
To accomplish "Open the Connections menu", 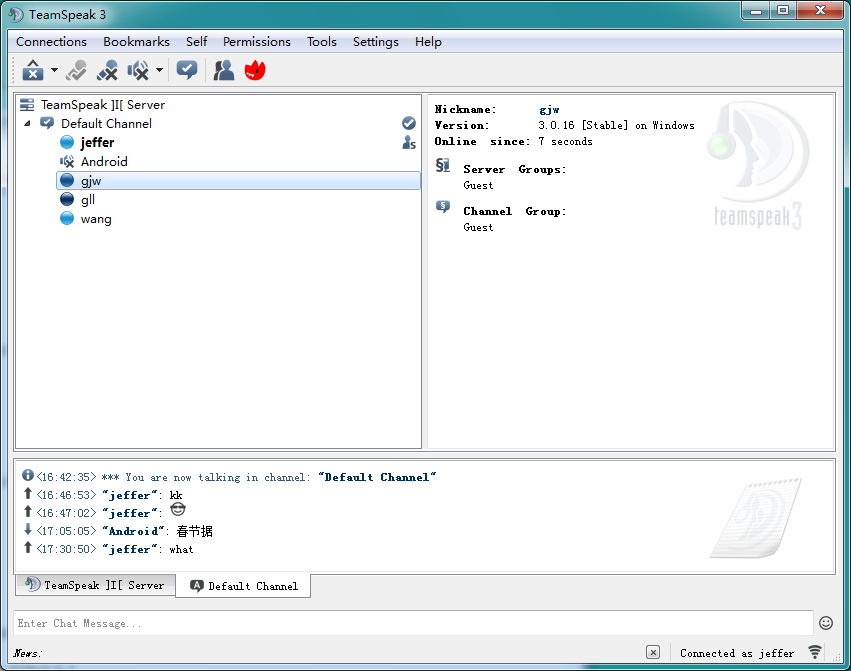I will [x=51, y=42].
